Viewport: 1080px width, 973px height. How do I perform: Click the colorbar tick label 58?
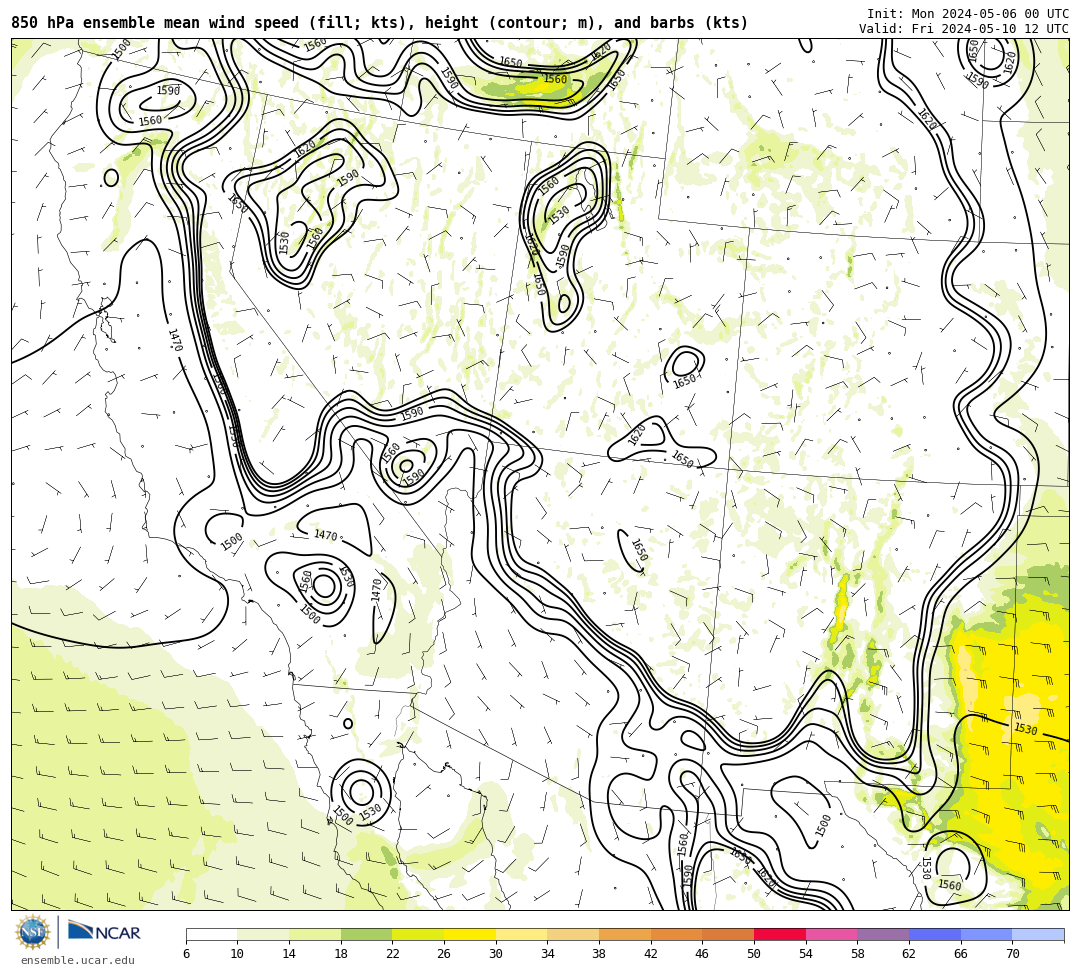pos(858,954)
